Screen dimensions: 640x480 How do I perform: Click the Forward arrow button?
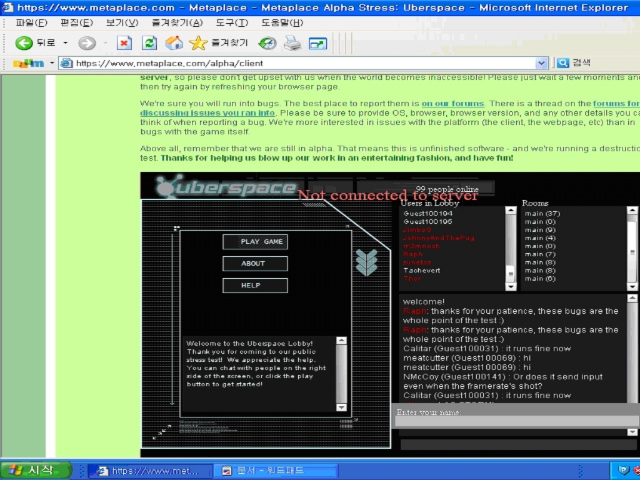(87, 42)
